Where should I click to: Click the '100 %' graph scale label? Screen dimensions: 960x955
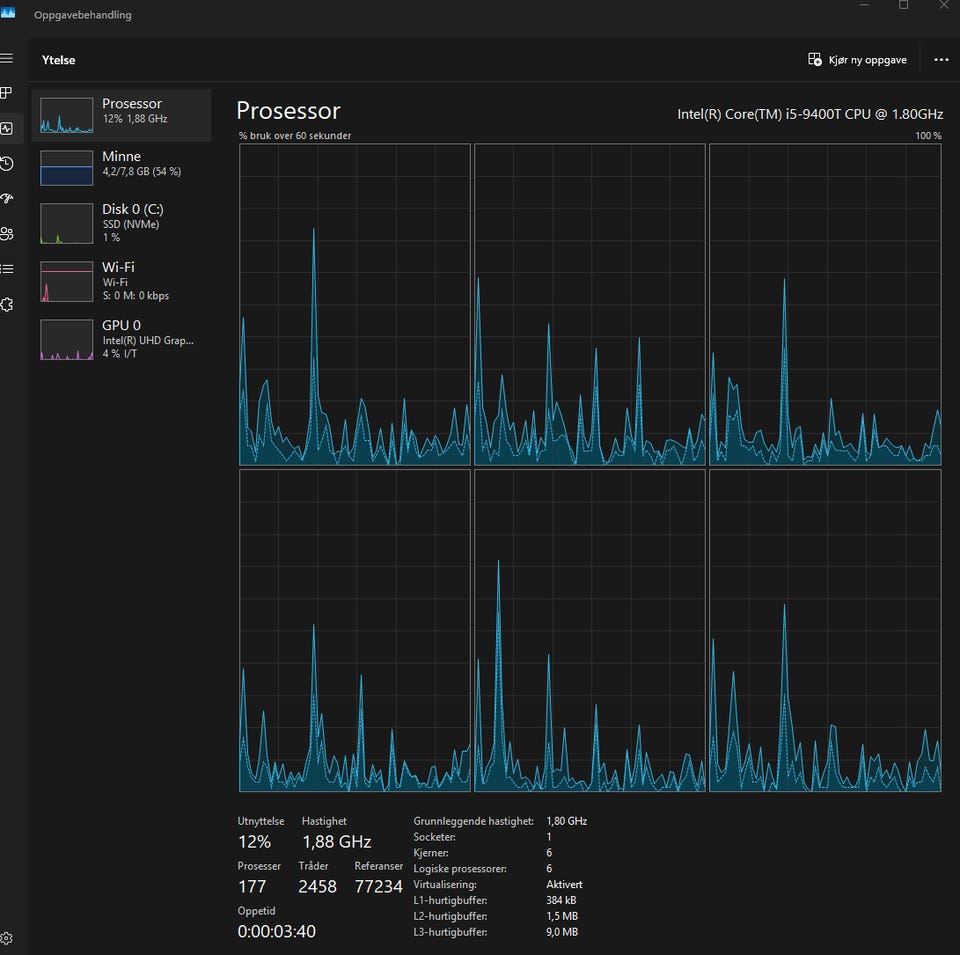pyautogui.click(x=928, y=135)
